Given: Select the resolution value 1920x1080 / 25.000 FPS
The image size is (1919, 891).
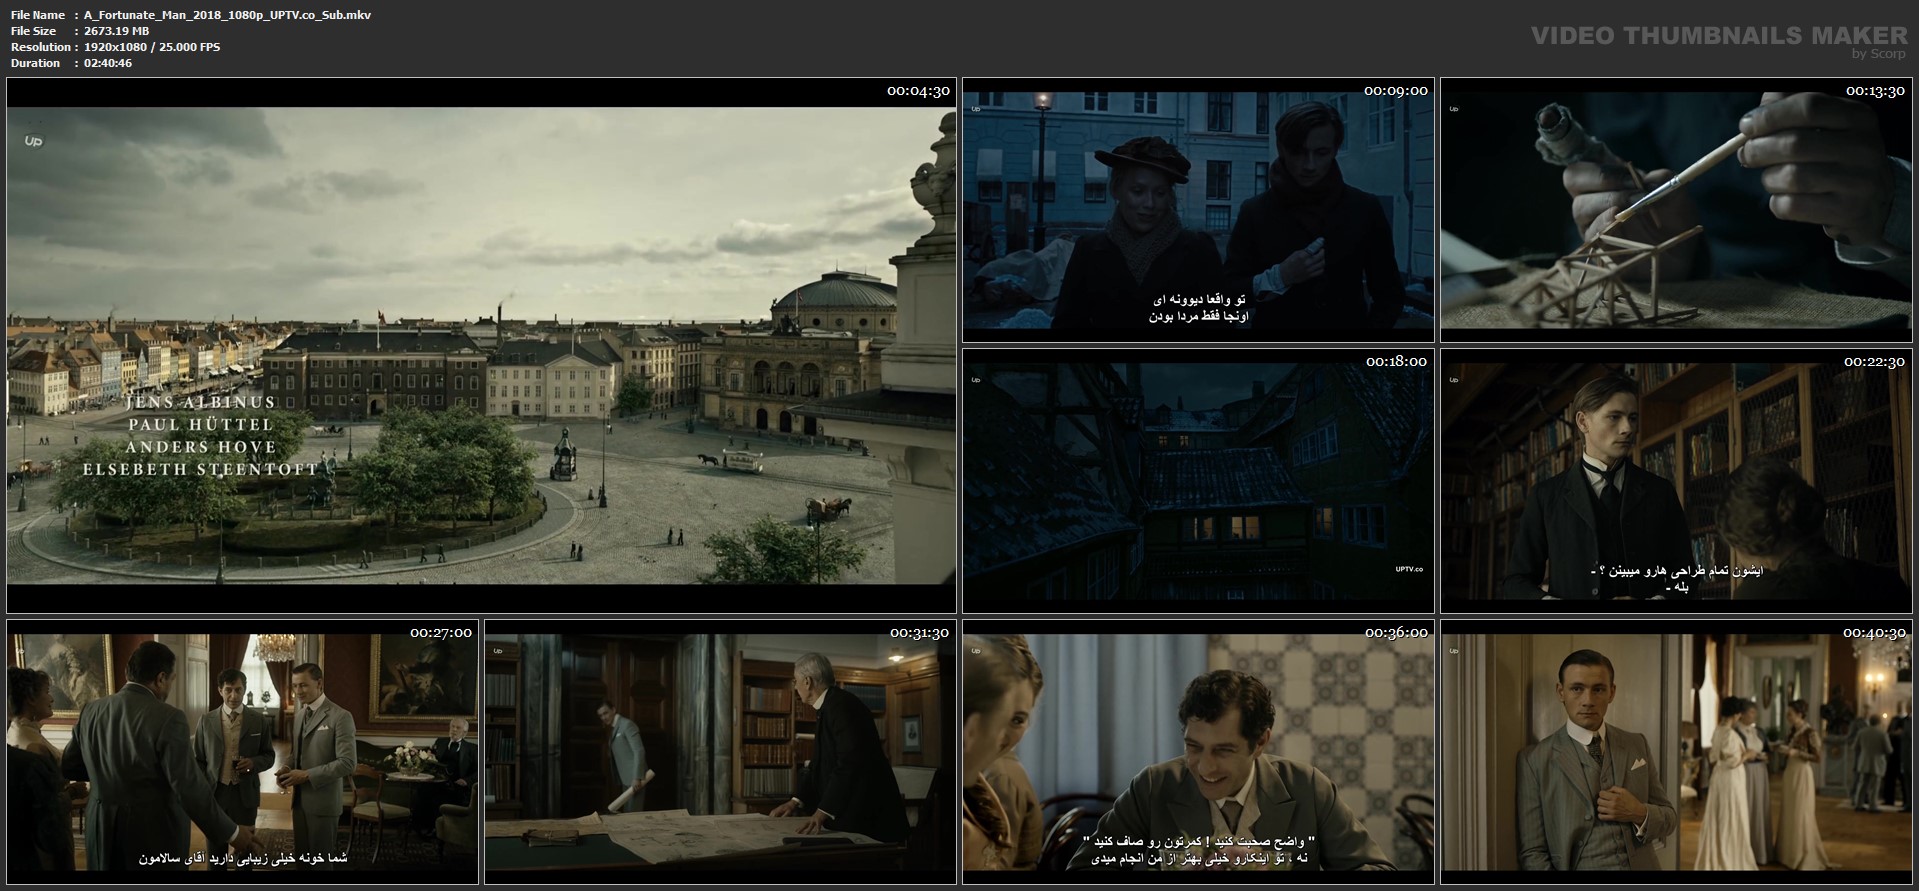Looking at the screenshot, I should pos(152,47).
